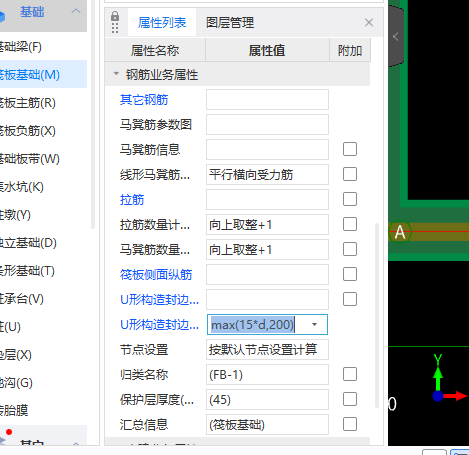
Task: Switch to the 属性列表 tab
Action: tap(162, 23)
